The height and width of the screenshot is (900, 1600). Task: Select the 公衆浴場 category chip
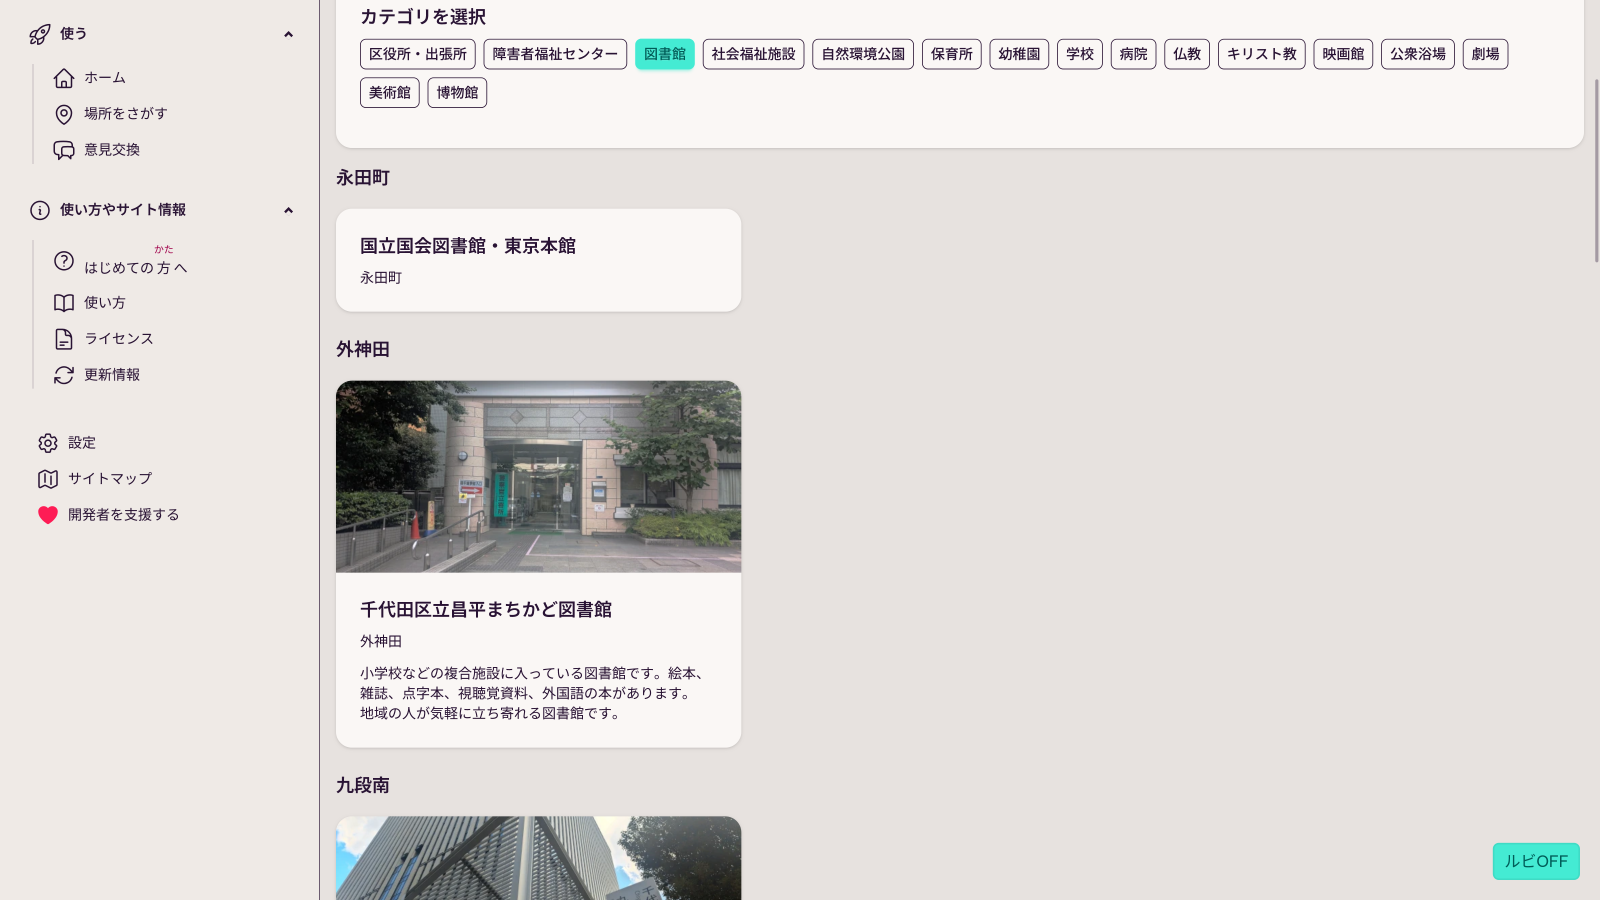[1418, 54]
